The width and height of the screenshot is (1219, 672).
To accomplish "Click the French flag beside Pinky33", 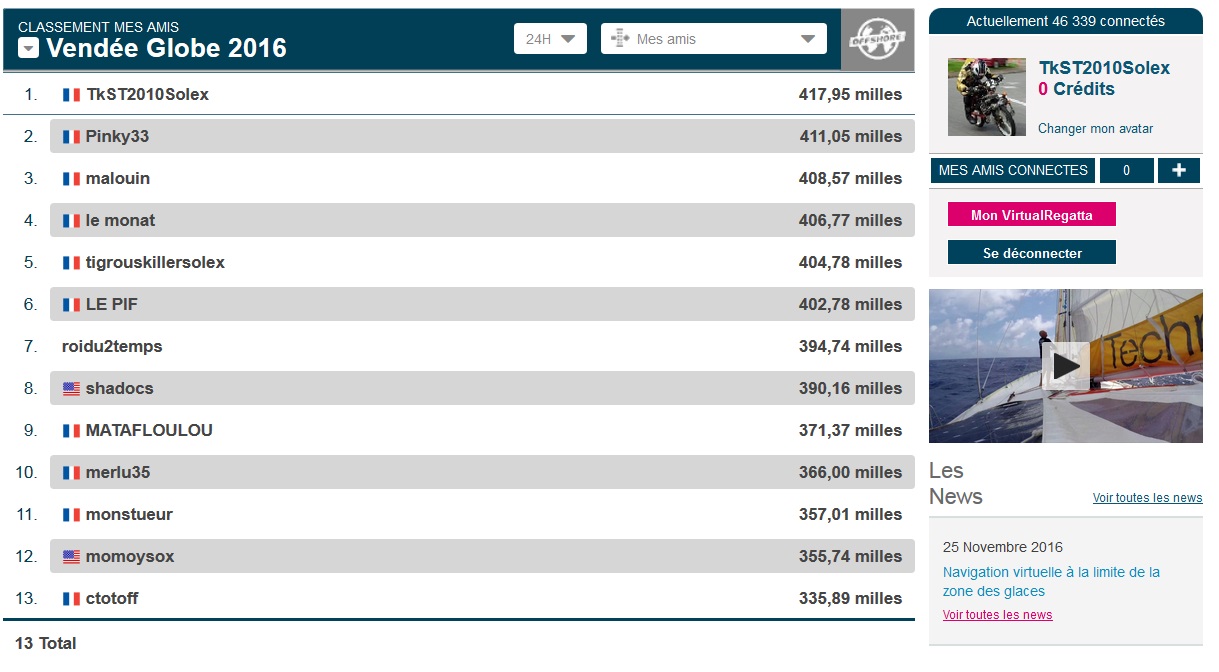I will (71, 137).
